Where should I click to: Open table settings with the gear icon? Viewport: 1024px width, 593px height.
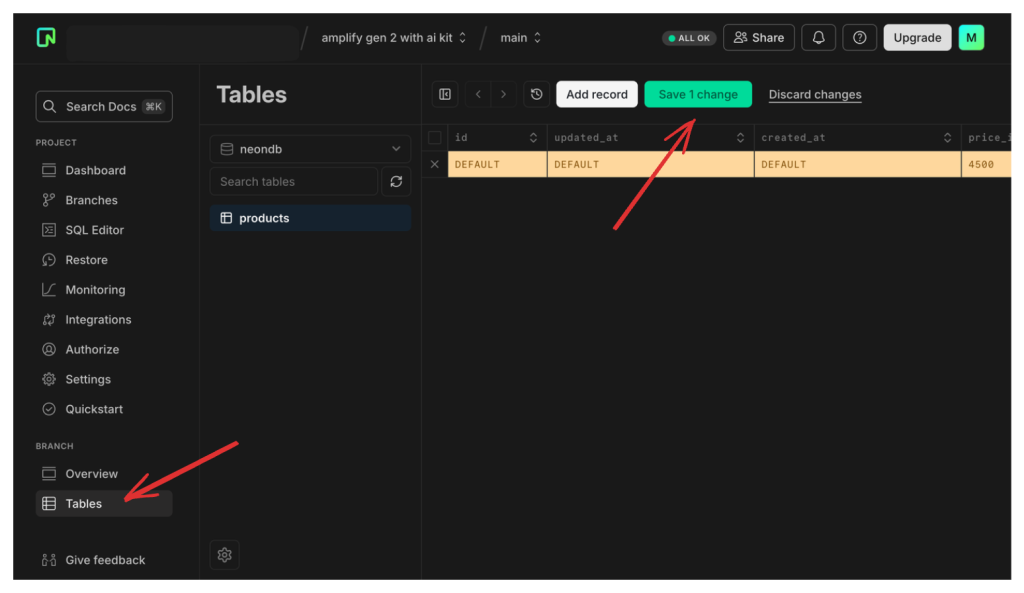[x=224, y=554]
